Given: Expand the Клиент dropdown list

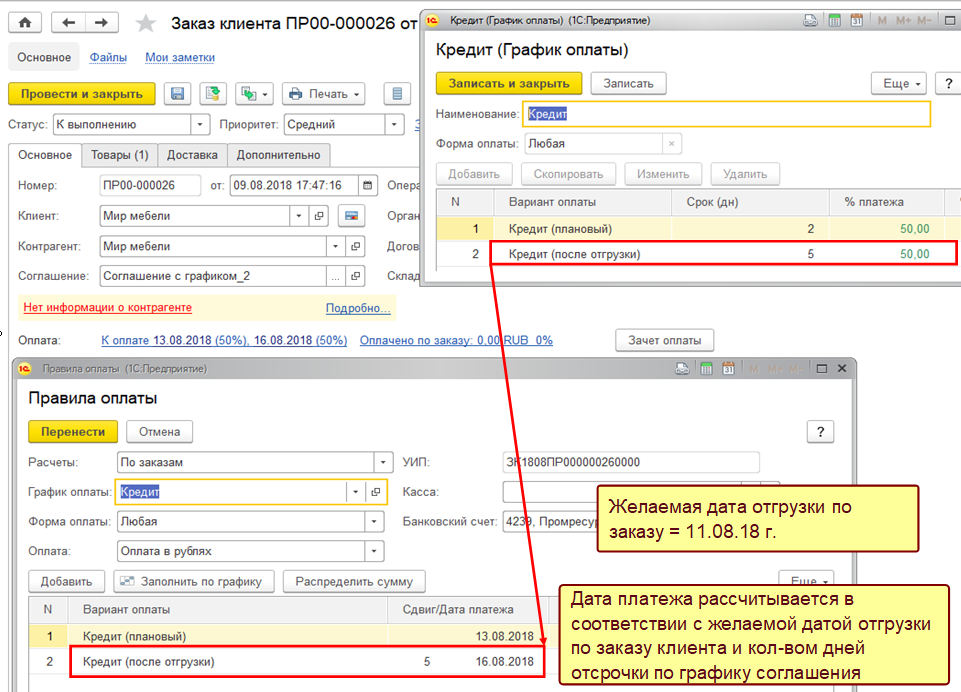Looking at the screenshot, I should pyautogui.click(x=298, y=216).
